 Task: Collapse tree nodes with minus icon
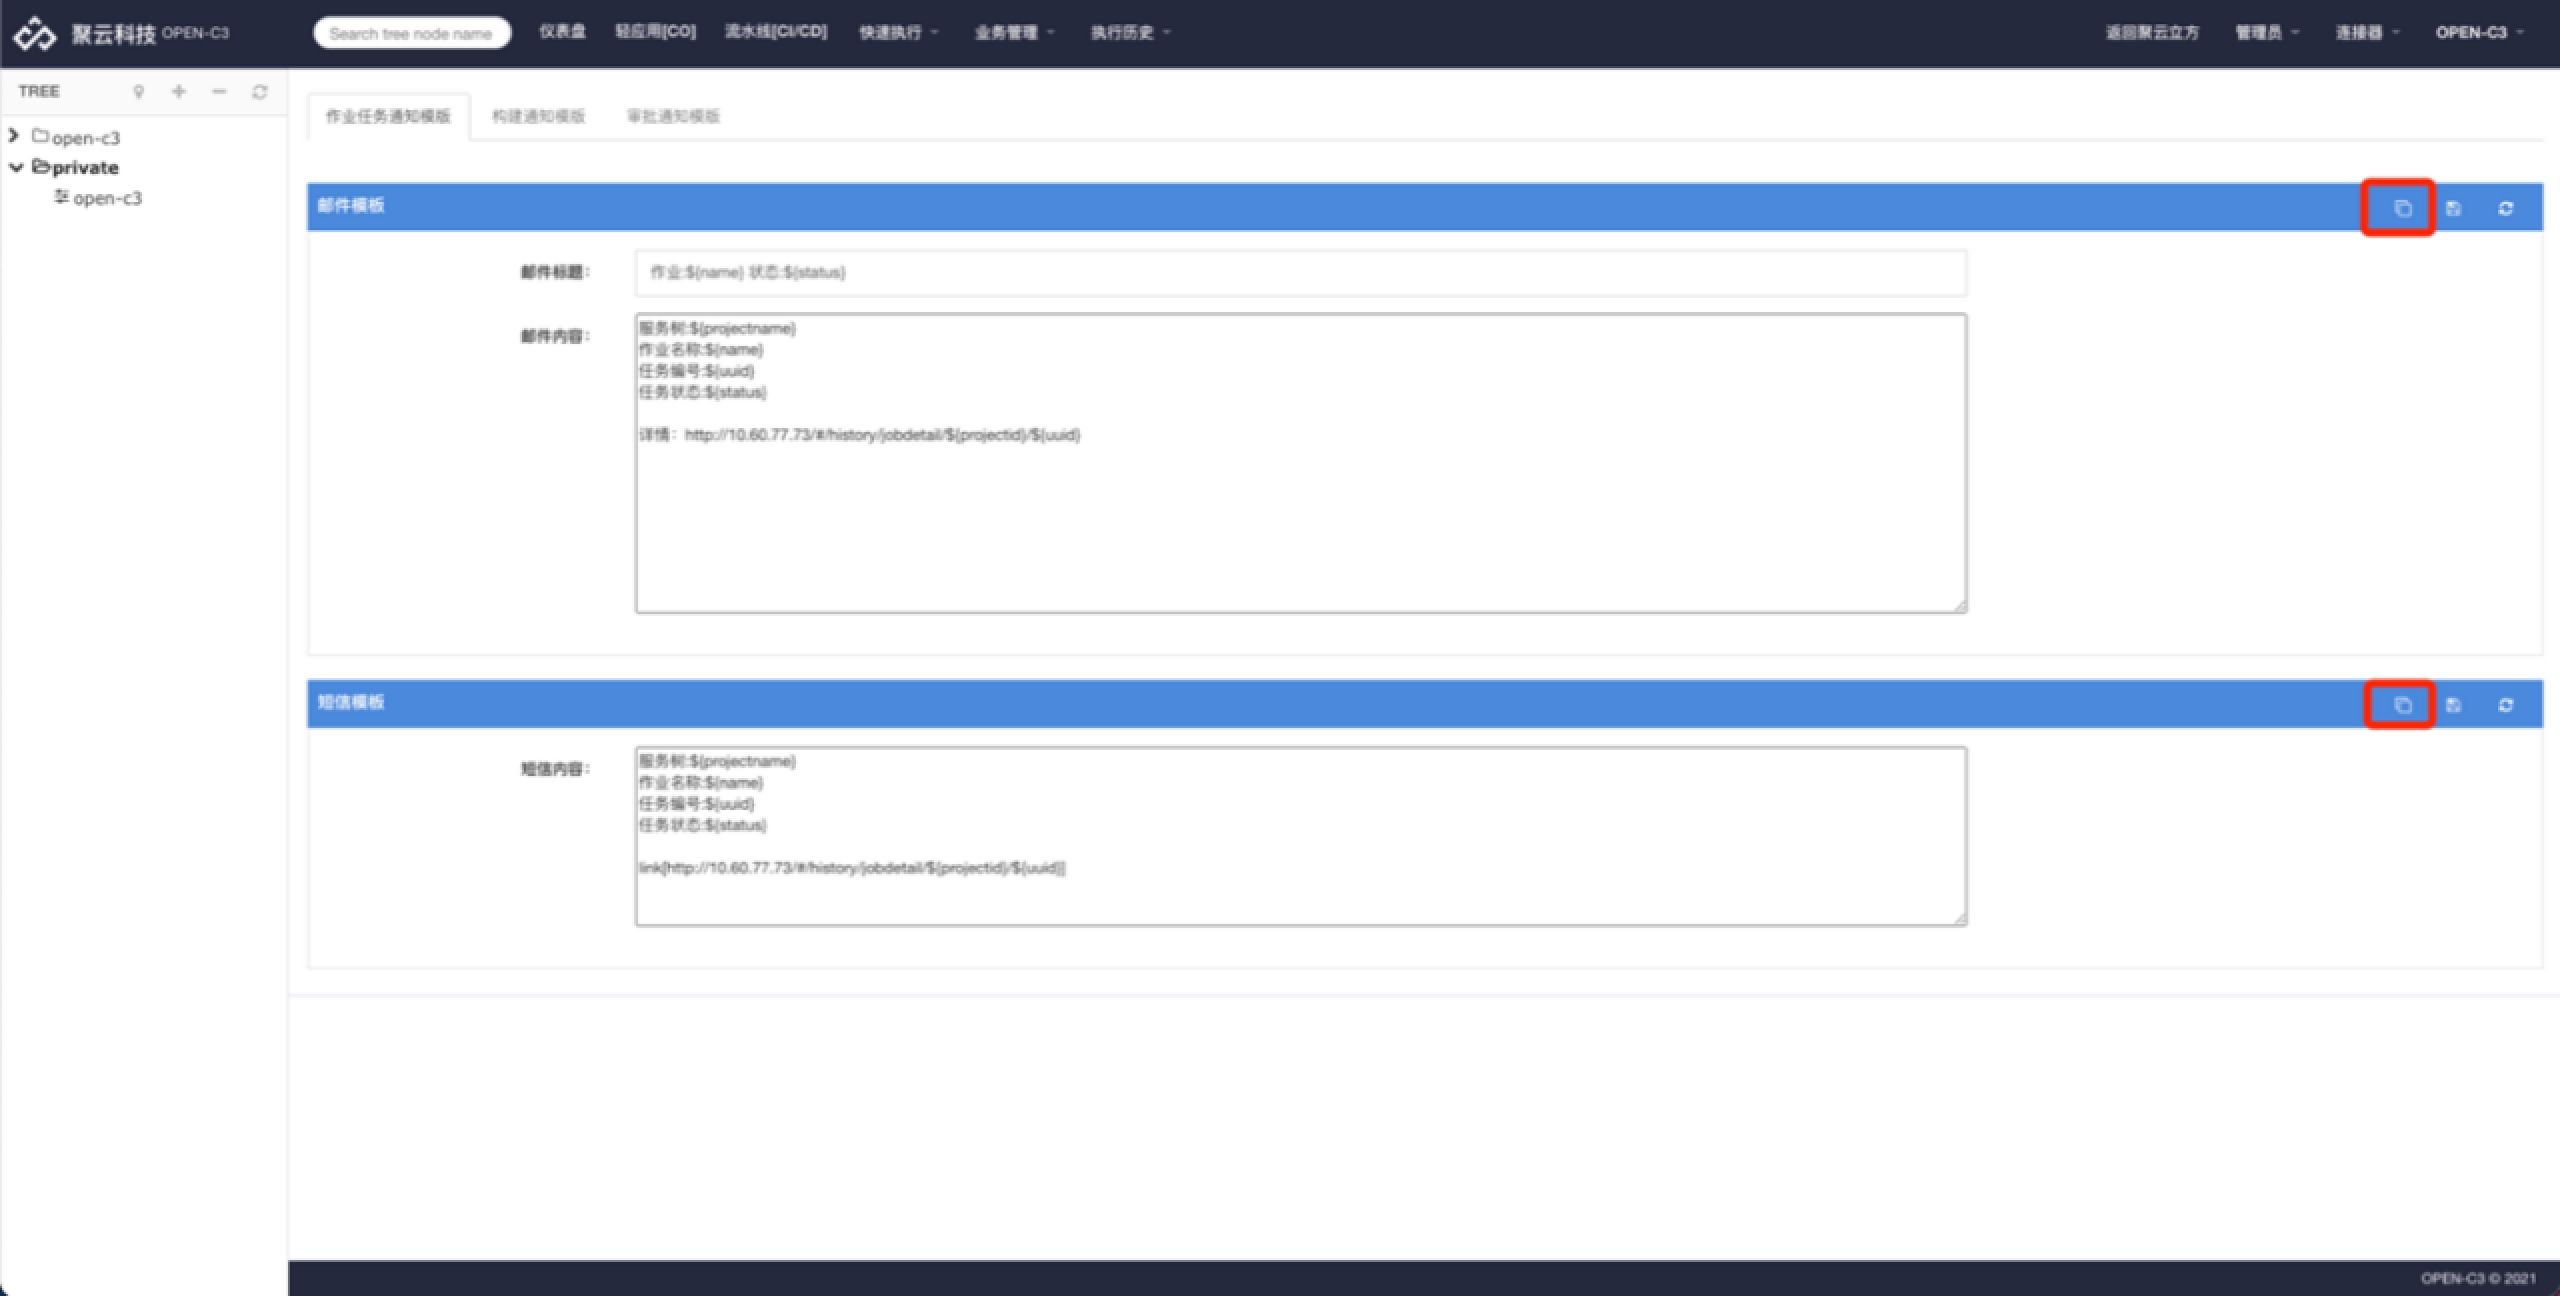[x=219, y=91]
